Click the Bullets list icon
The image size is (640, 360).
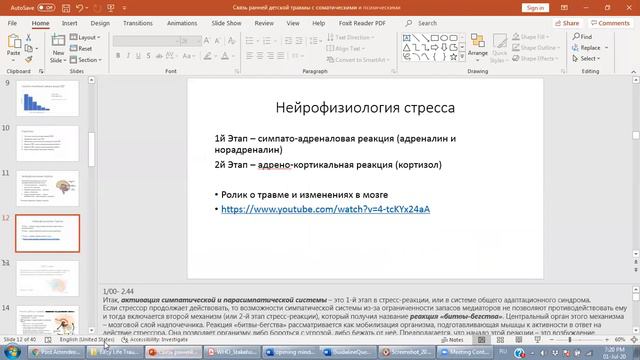click(249, 41)
